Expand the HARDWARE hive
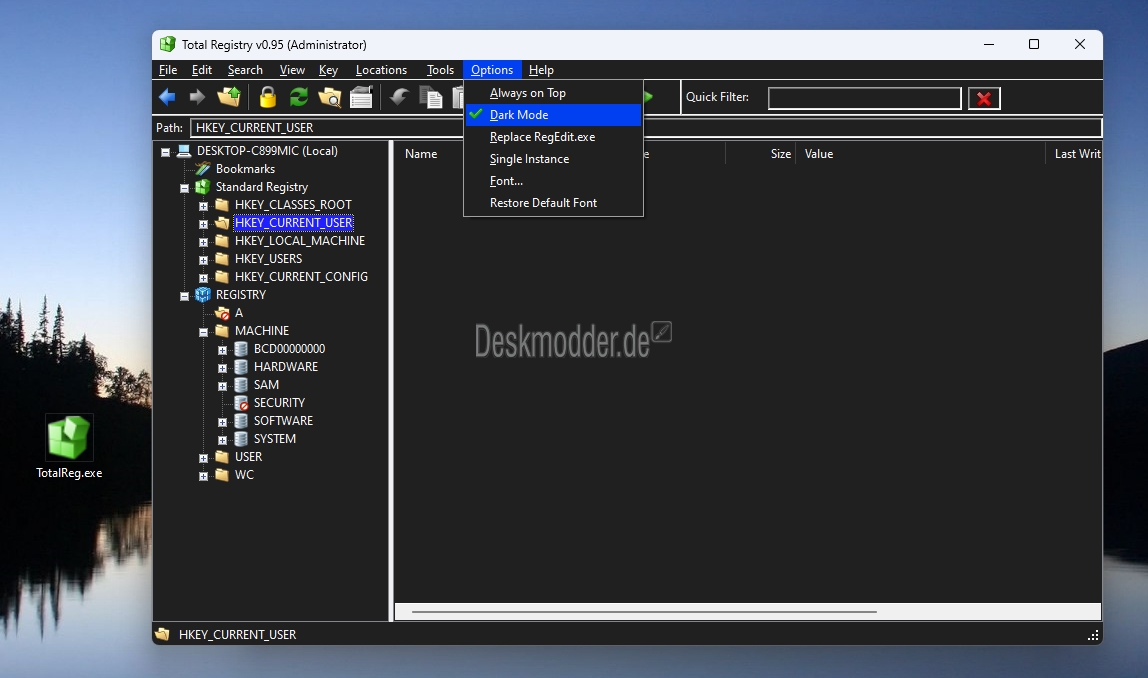Image resolution: width=1148 pixels, height=678 pixels. pyautogui.click(x=223, y=368)
